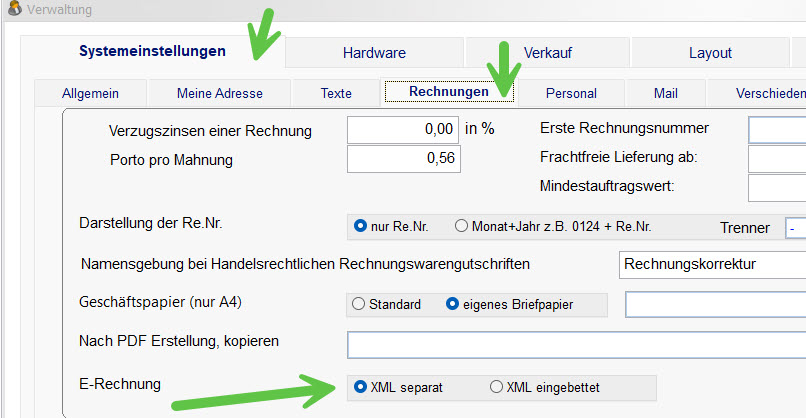Select Standard Geschäftspapier radio button
The width and height of the screenshot is (806, 418).
tap(386, 304)
